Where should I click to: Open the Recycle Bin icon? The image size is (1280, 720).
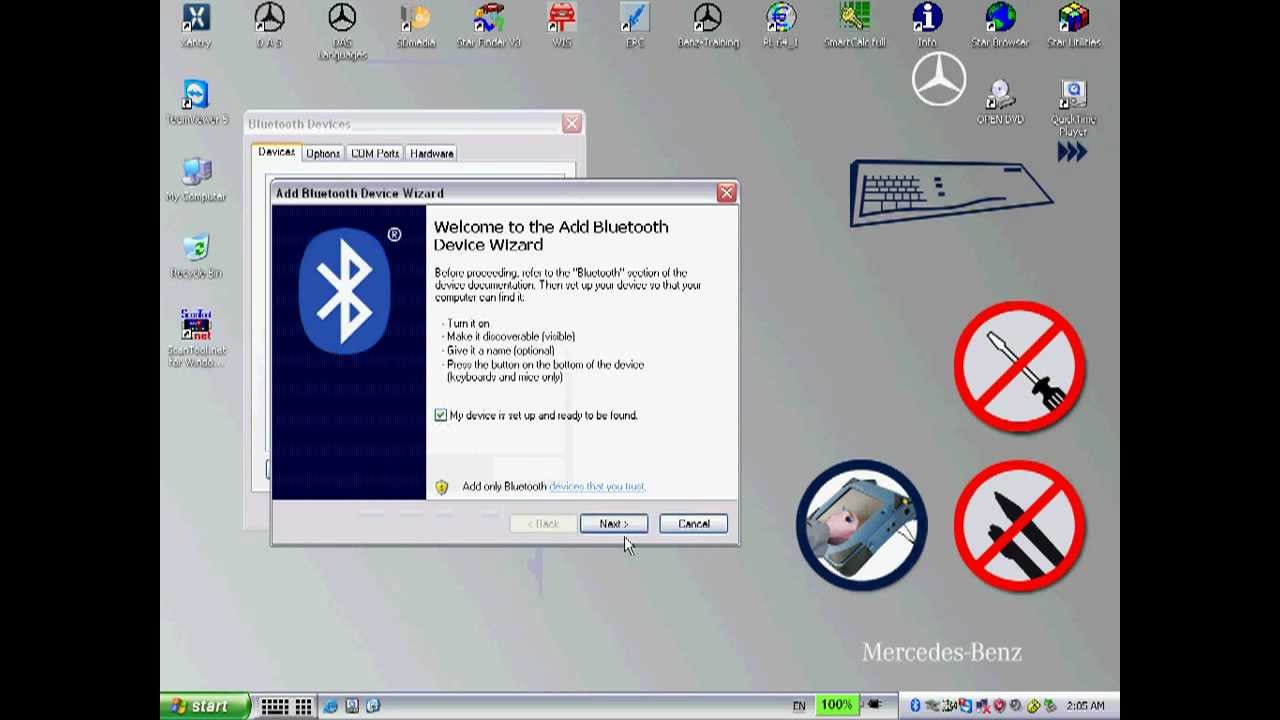(196, 256)
